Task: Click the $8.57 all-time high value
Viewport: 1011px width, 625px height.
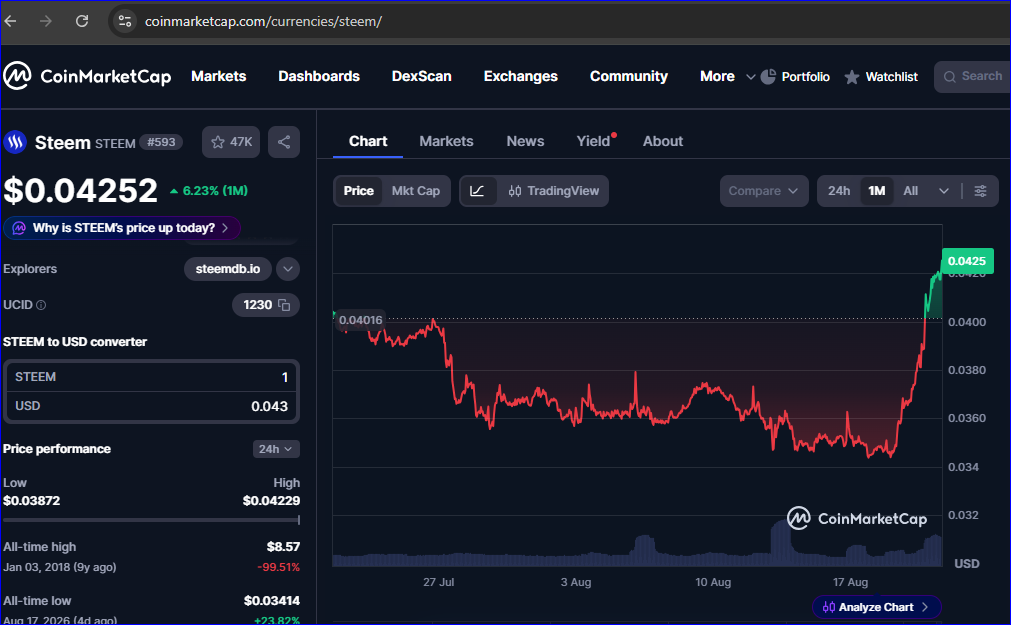Action: 283,547
